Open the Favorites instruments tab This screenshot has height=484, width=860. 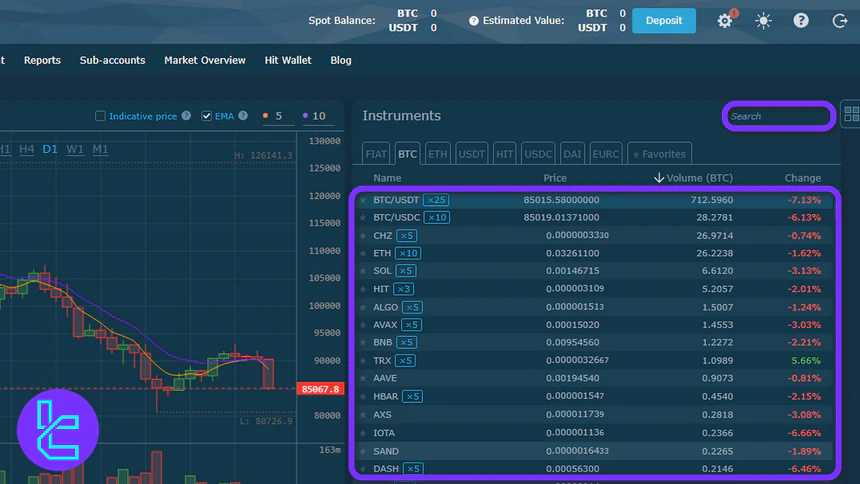pyautogui.click(x=659, y=154)
